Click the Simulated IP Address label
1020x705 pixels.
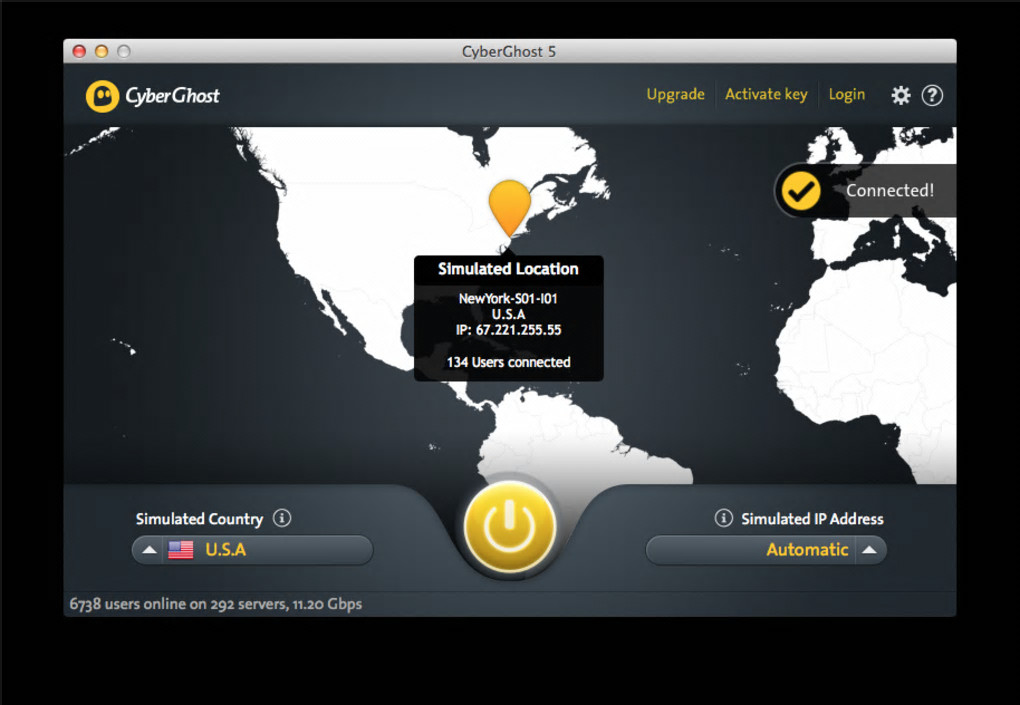coord(812,519)
